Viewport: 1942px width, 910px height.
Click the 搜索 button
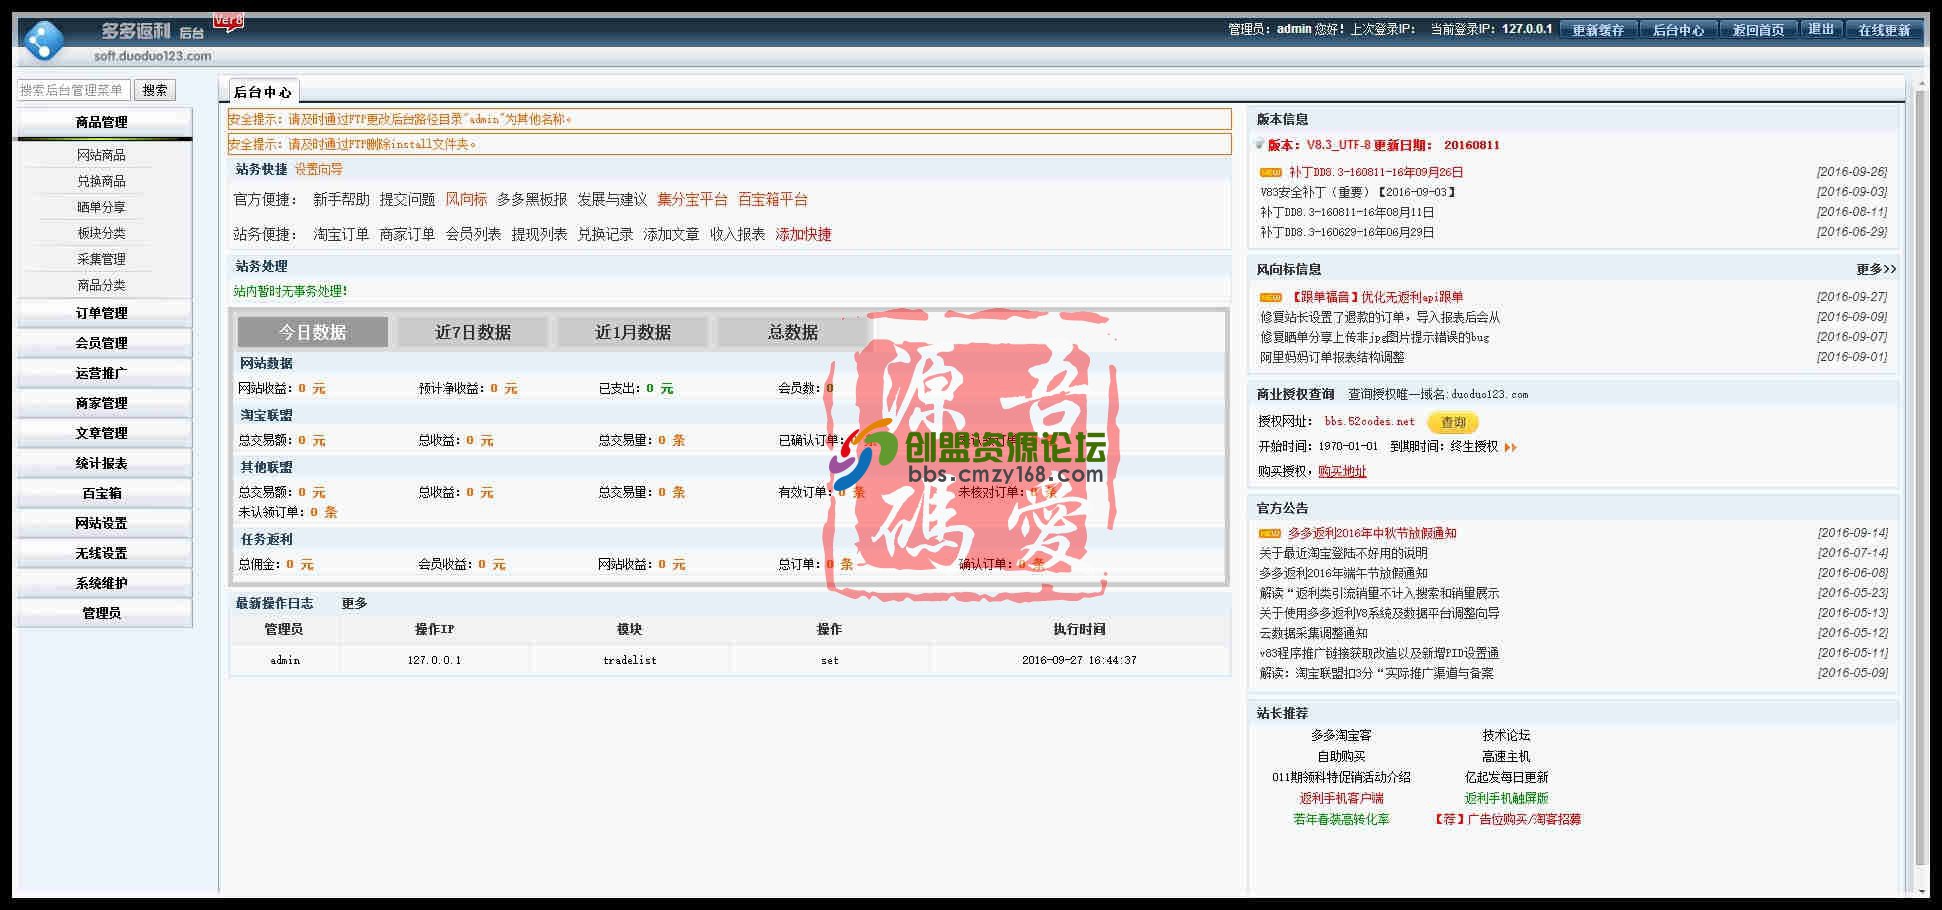[x=155, y=90]
